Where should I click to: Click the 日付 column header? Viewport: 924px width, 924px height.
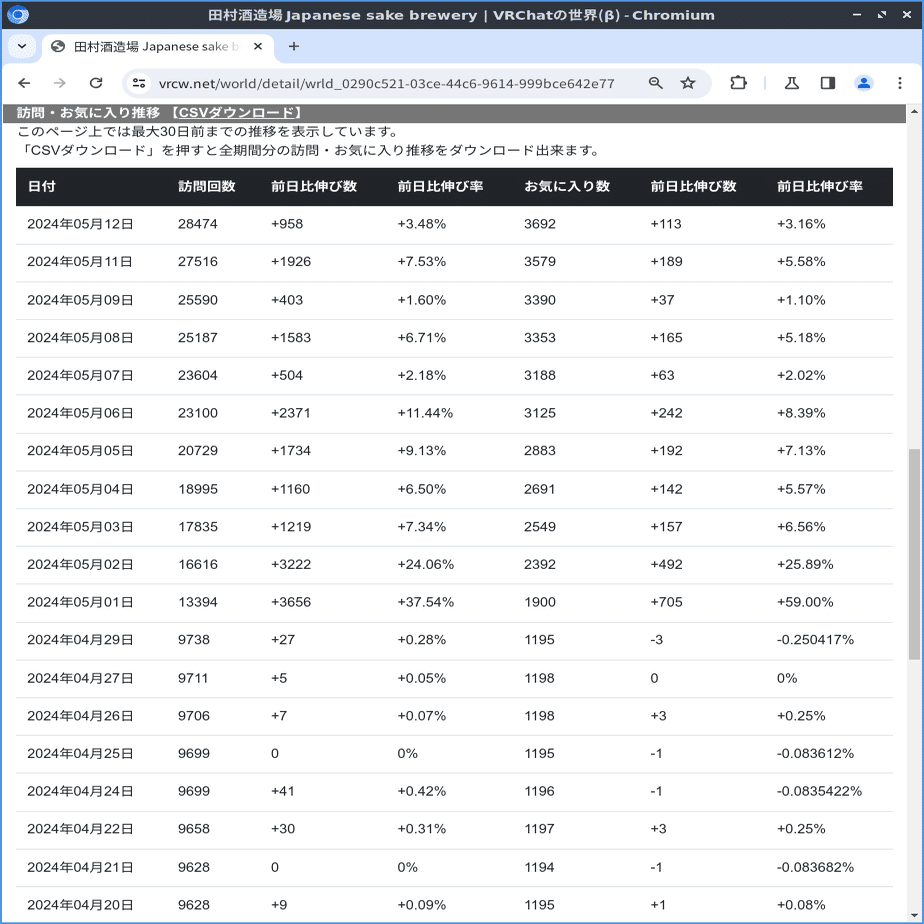pos(42,187)
